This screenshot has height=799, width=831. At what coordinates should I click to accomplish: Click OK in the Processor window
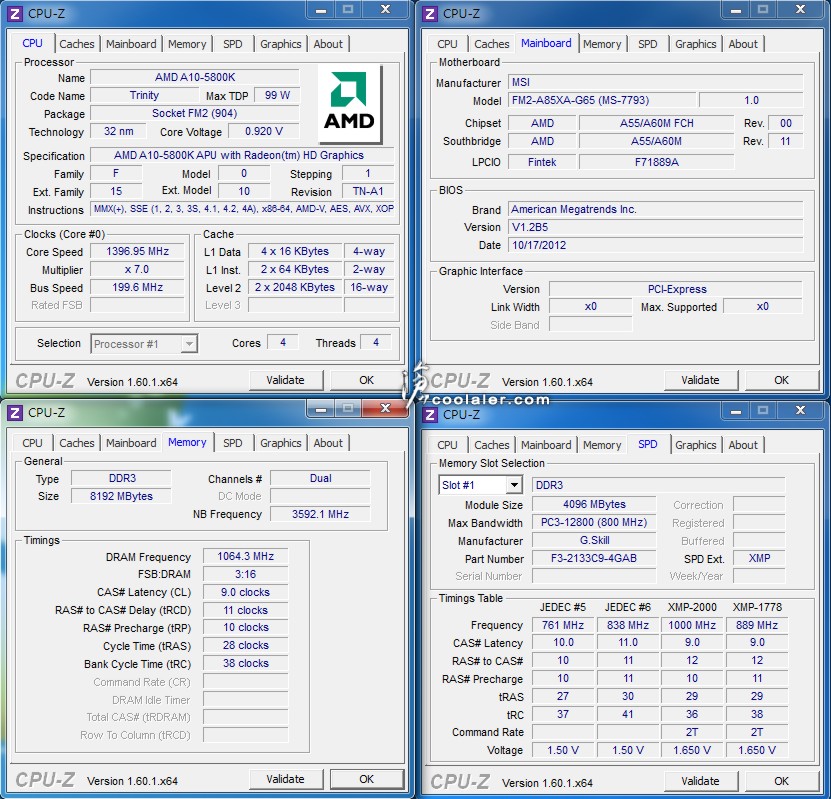point(366,380)
